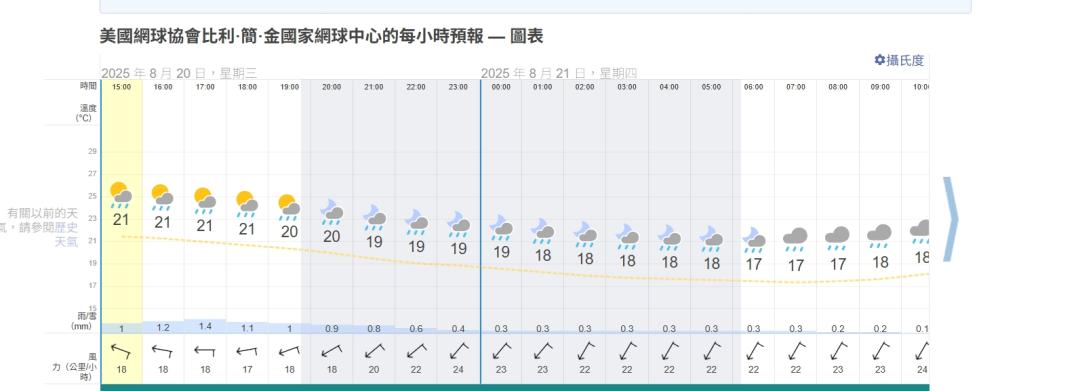The image size is (1080, 391).
Task: Click the 23:00 wind direction arrow
Action: click(x=459, y=351)
